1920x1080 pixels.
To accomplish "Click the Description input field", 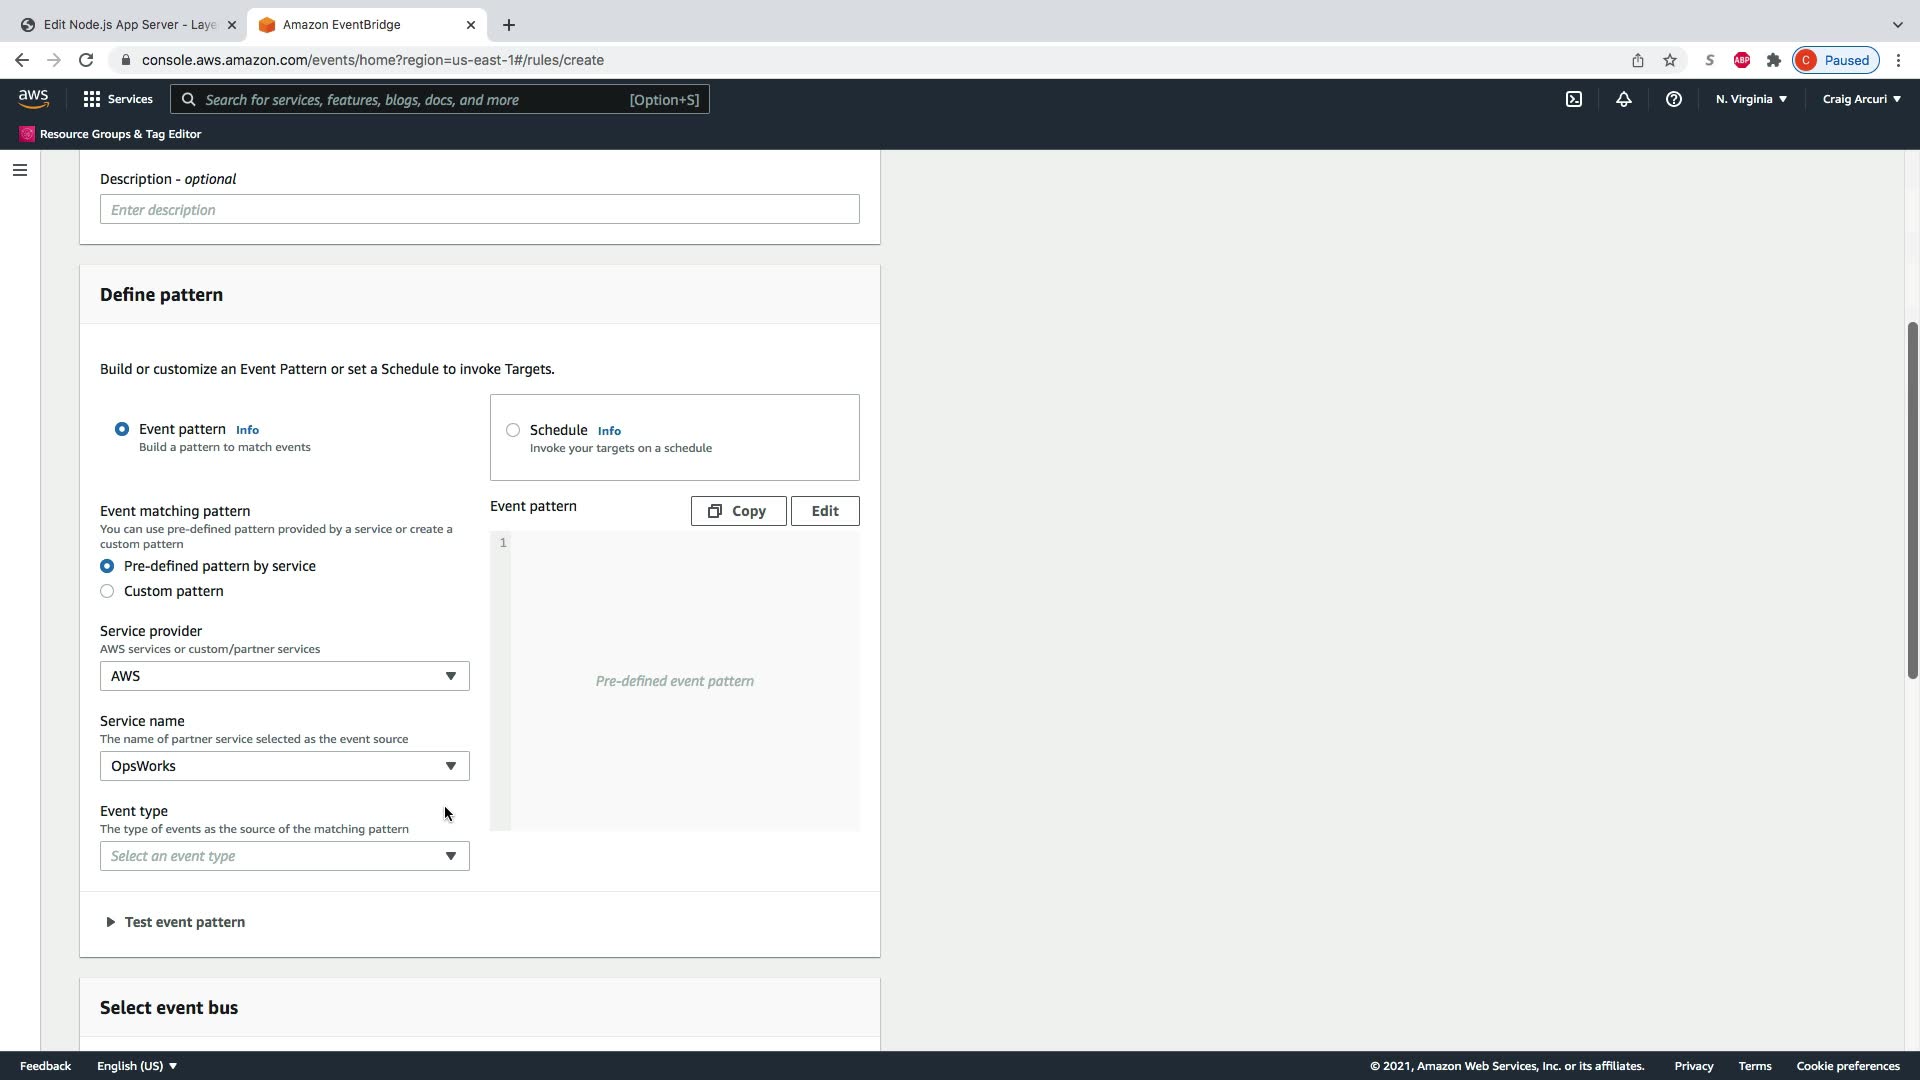I will point(479,209).
